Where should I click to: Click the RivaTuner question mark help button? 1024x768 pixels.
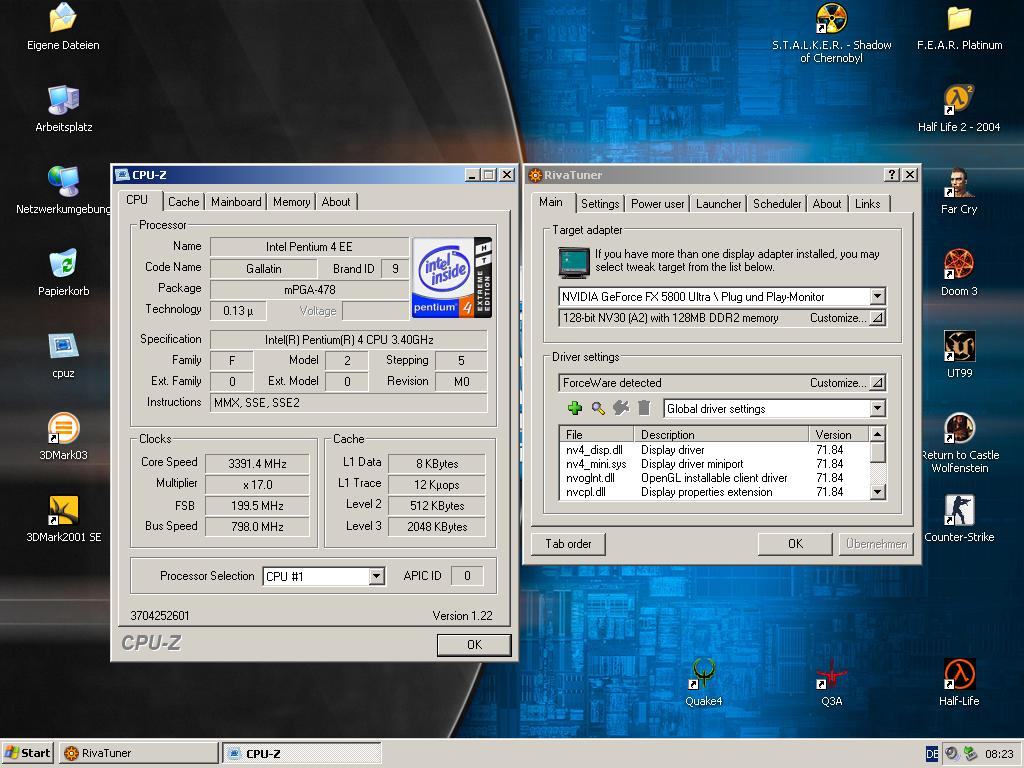[891, 174]
